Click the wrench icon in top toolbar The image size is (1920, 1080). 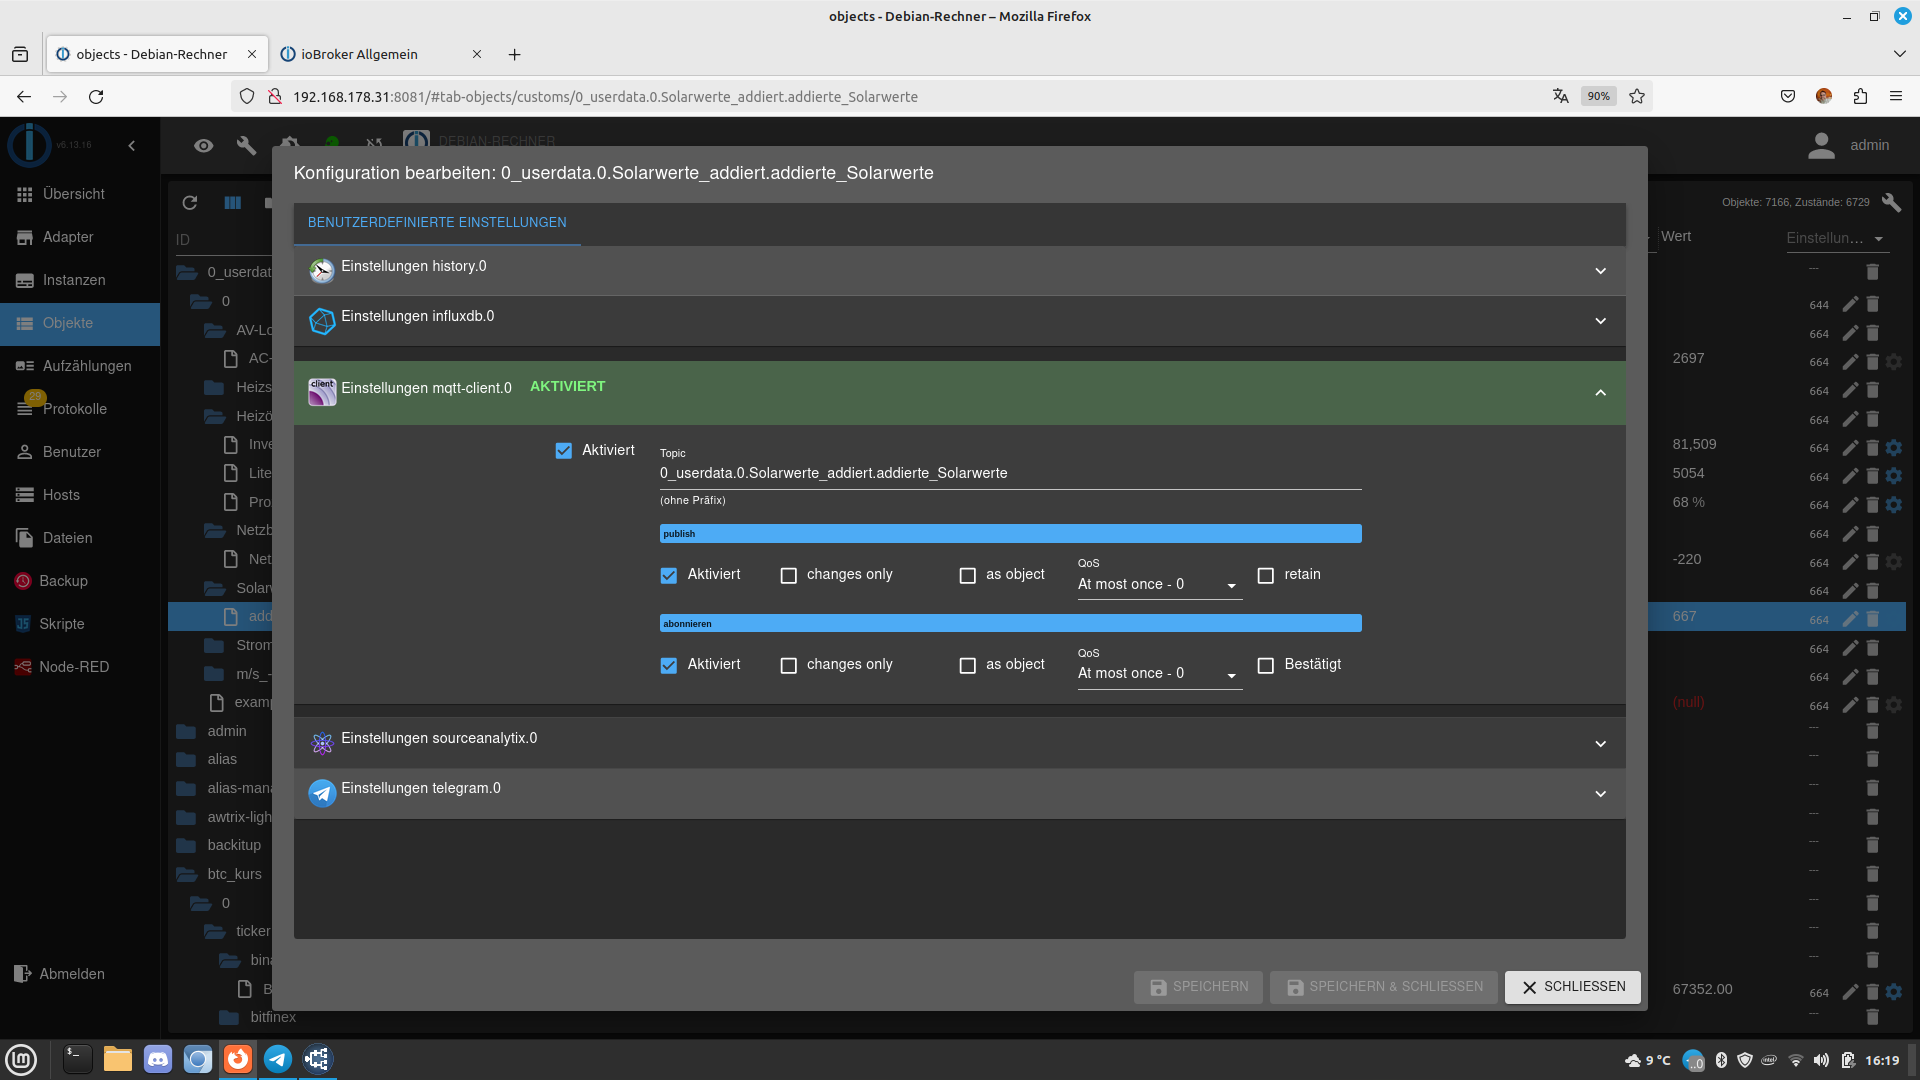point(246,146)
